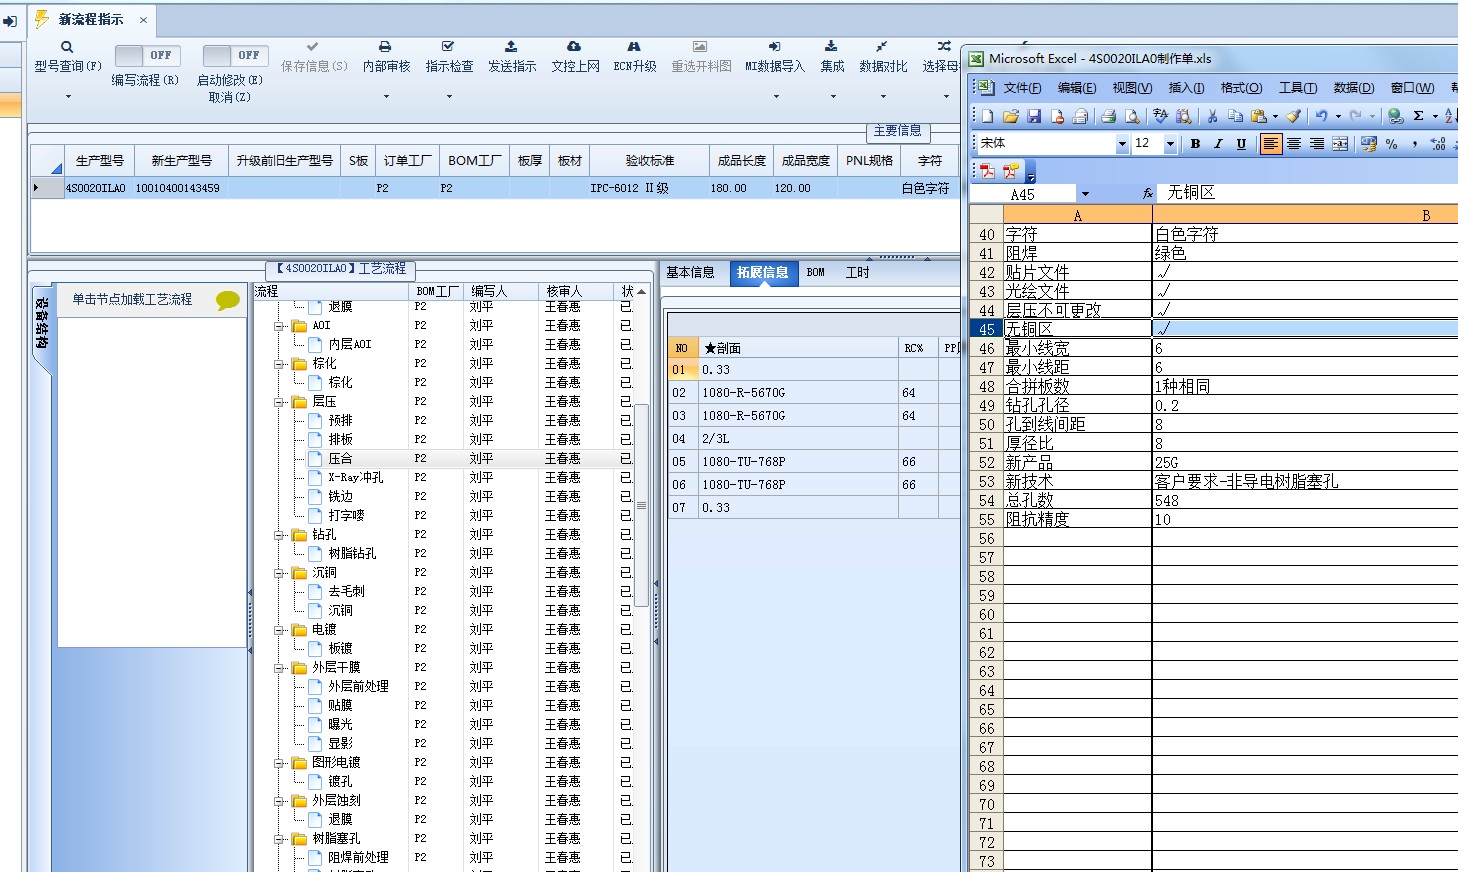Click Excel Format Painter brush icon
Viewport: 1458px width, 872px height.
(x=1293, y=116)
